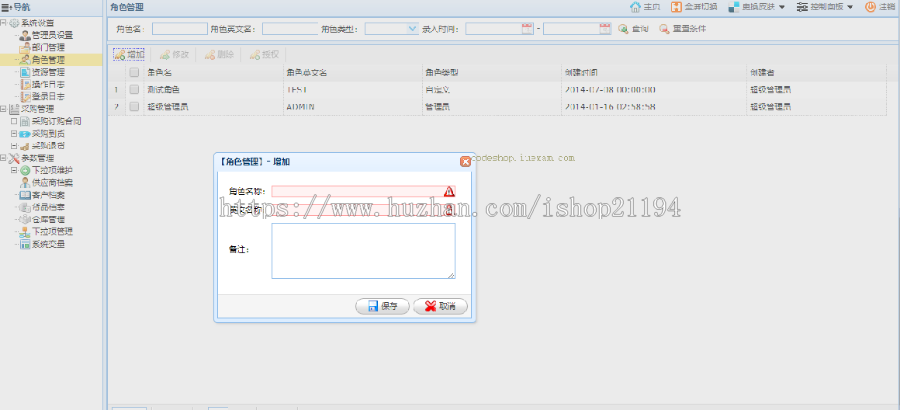Tick the select-all checkbox in table header
The width and height of the screenshot is (900, 410).
click(134, 72)
